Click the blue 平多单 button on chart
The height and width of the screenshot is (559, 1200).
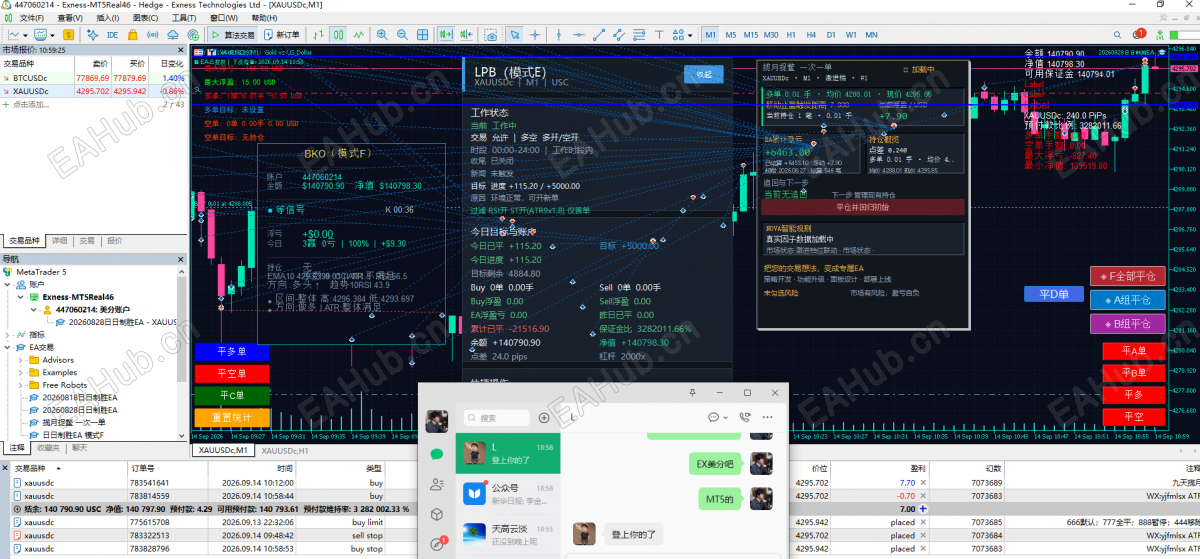click(230, 352)
